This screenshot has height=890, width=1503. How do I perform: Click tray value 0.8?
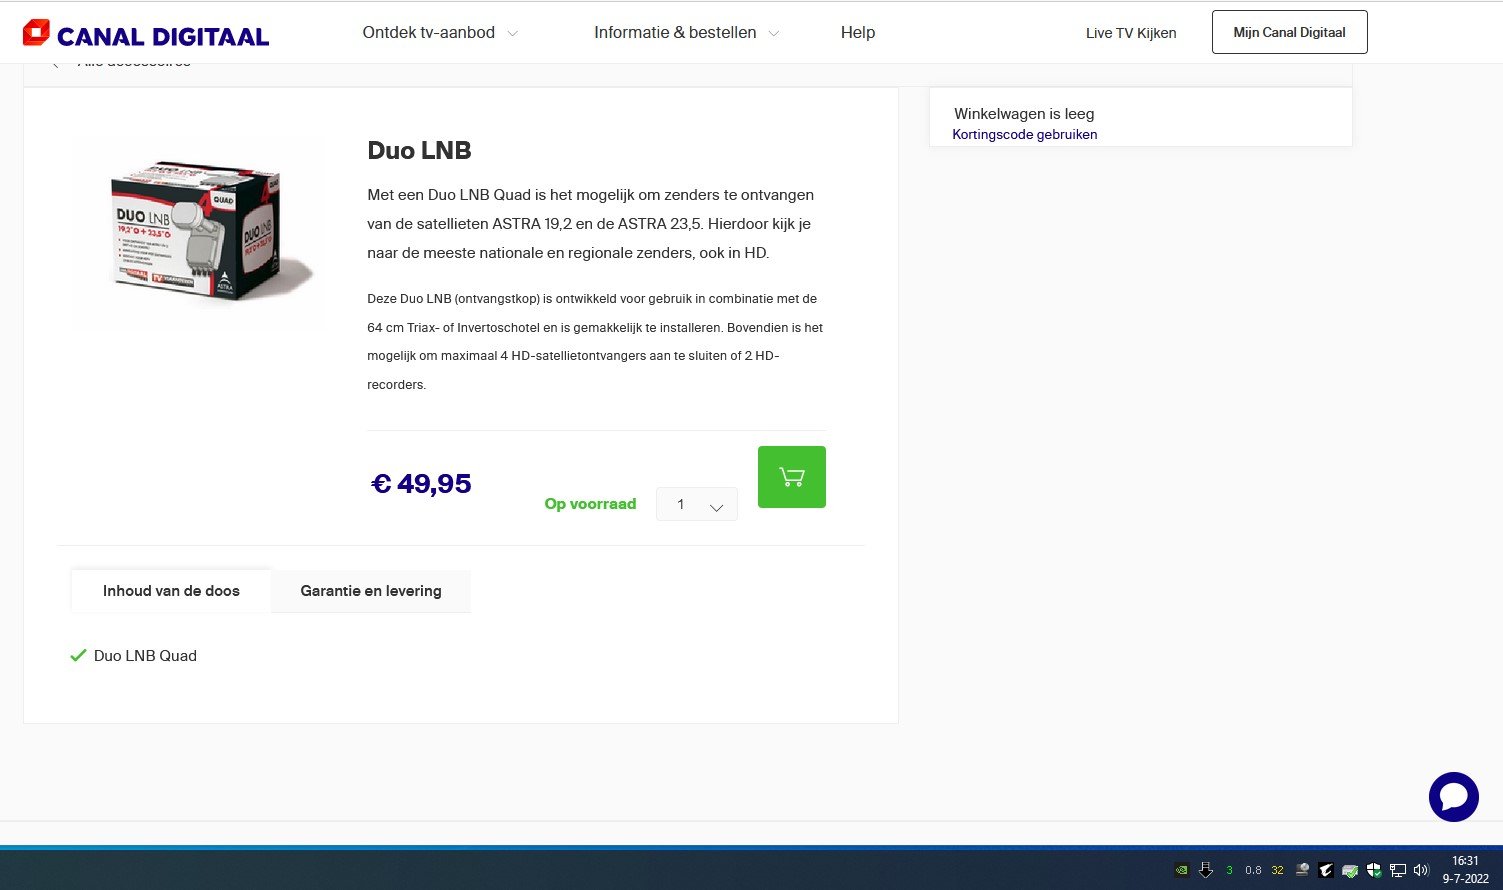coord(1253,870)
